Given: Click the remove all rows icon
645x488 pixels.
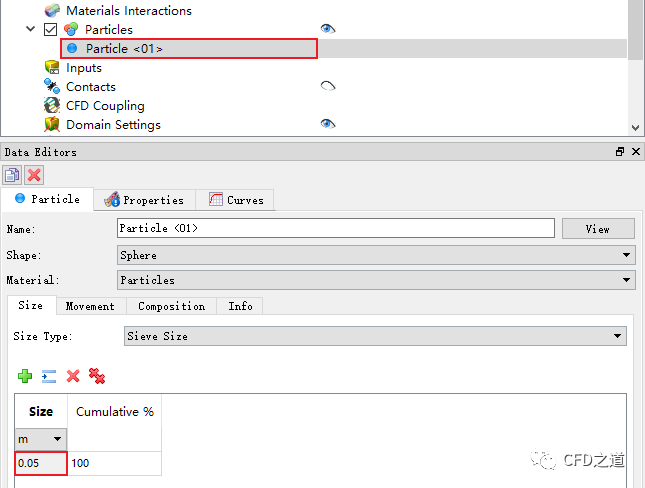Looking at the screenshot, I should [x=97, y=376].
